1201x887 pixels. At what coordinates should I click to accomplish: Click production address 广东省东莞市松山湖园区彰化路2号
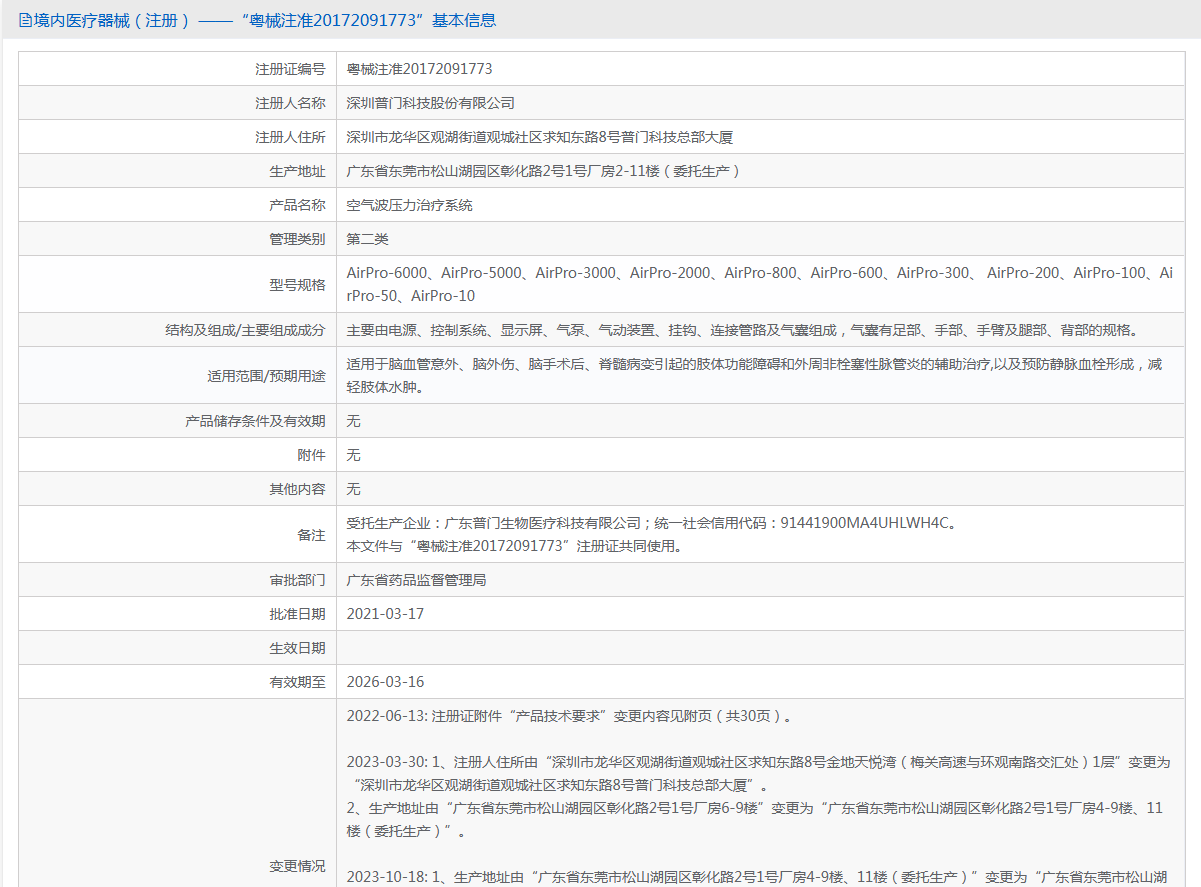pyautogui.click(x=543, y=171)
